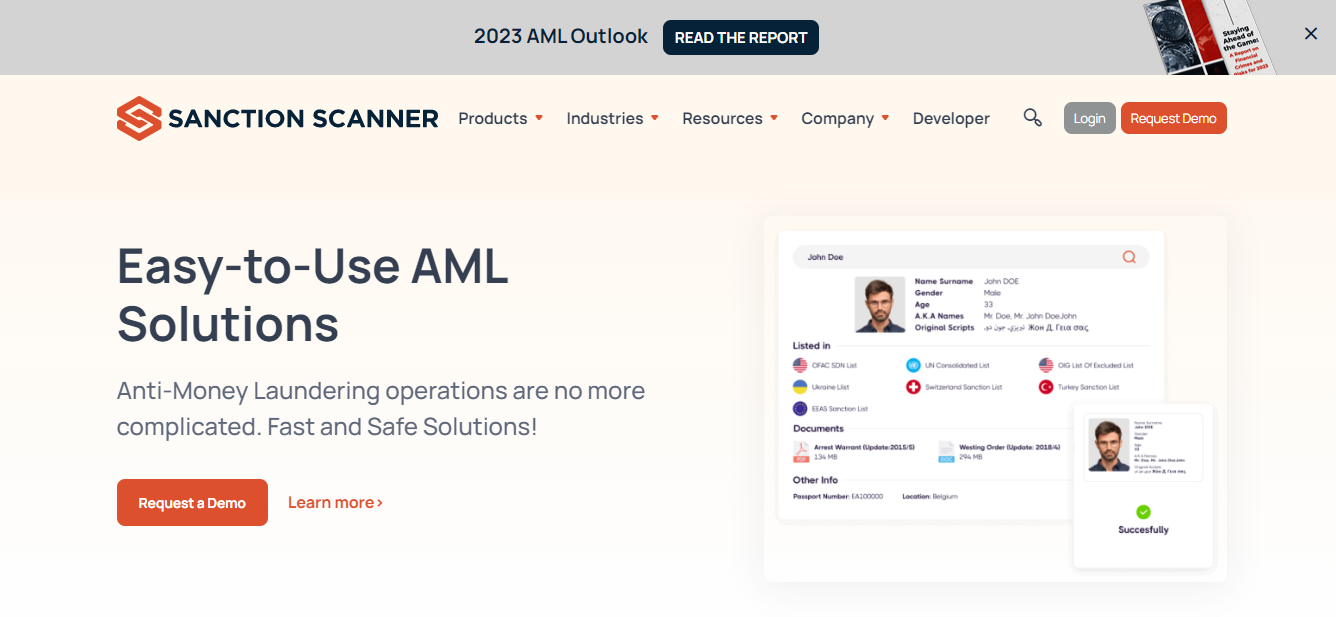This screenshot has width=1336, height=617.
Task: Click the Turkey Sanction List flag icon
Action: pos(1046,387)
